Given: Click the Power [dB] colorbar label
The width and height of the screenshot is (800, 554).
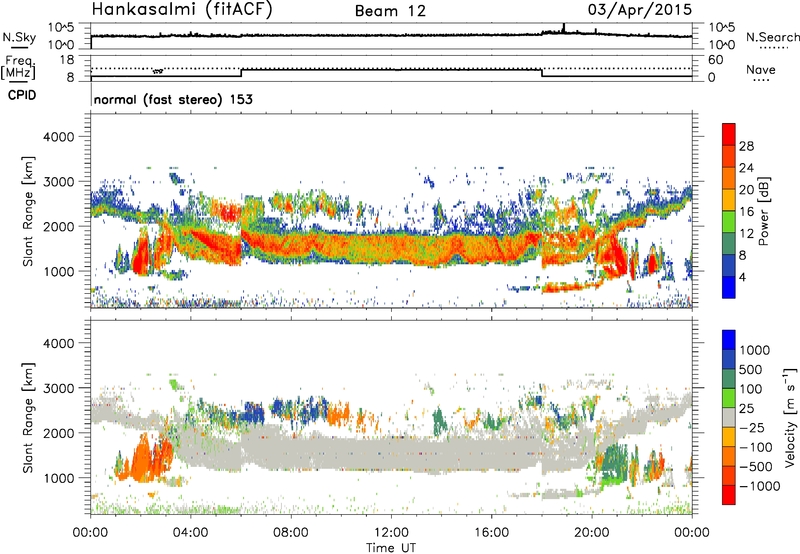Looking at the screenshot, I should [763, 211].
